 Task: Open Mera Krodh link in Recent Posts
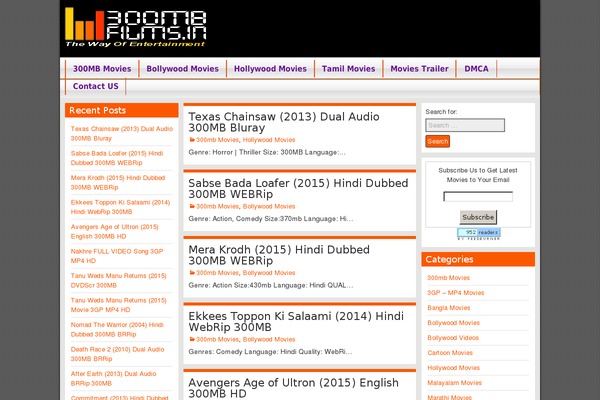pyautogui.click(x=118, y=183)
